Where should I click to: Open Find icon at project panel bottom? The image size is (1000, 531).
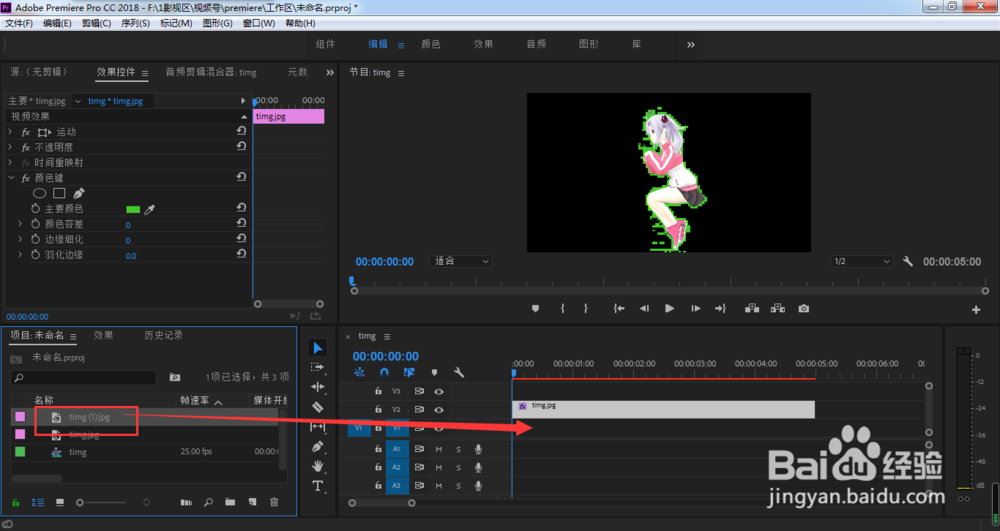click(x=209, y=502)
